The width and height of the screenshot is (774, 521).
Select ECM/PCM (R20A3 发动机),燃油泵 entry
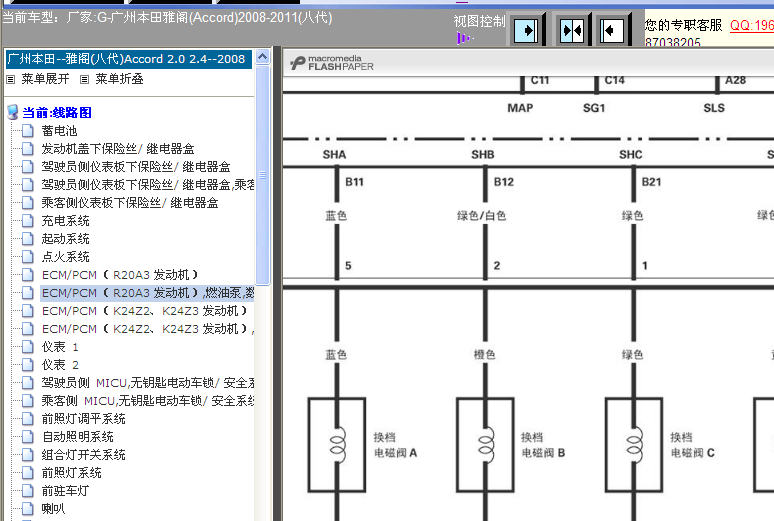point(147,293)
